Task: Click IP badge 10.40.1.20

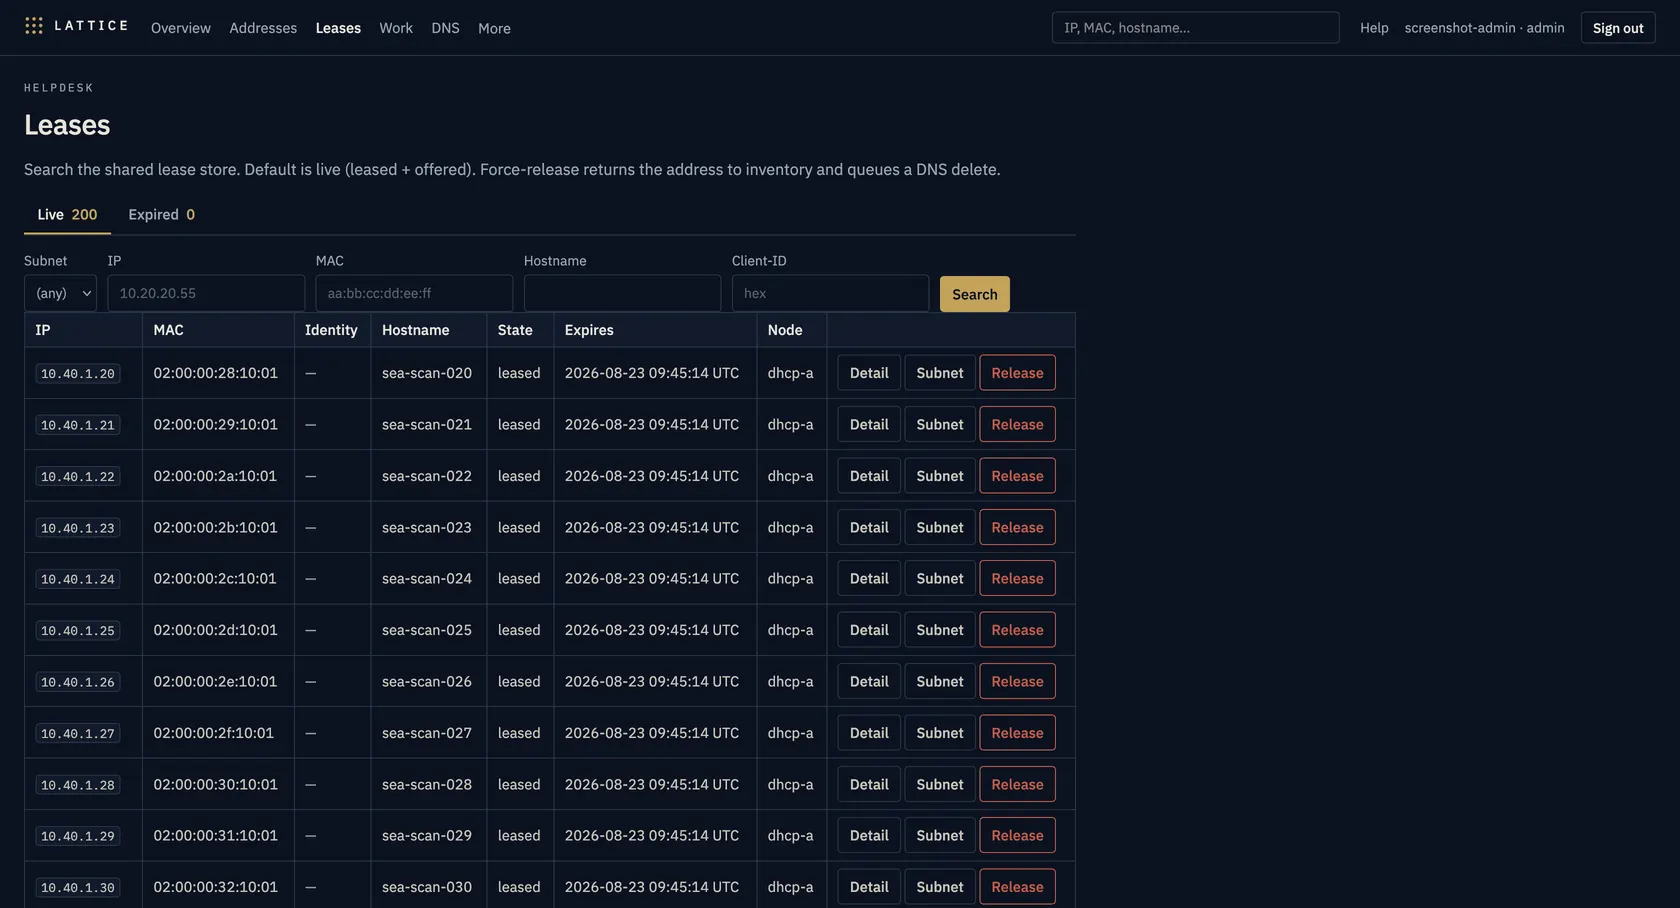Action: (78, 373)
